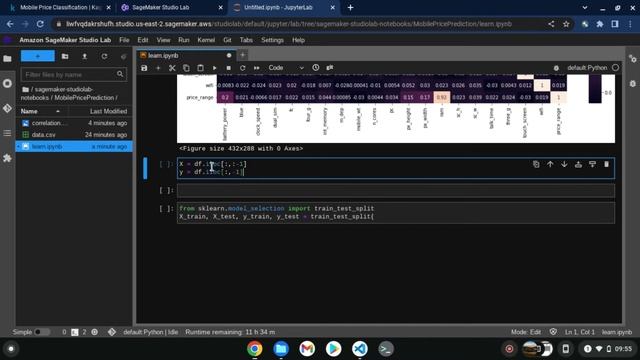640x360 pixels.
Task: Move the active cell up
Action: pos(550,164)
